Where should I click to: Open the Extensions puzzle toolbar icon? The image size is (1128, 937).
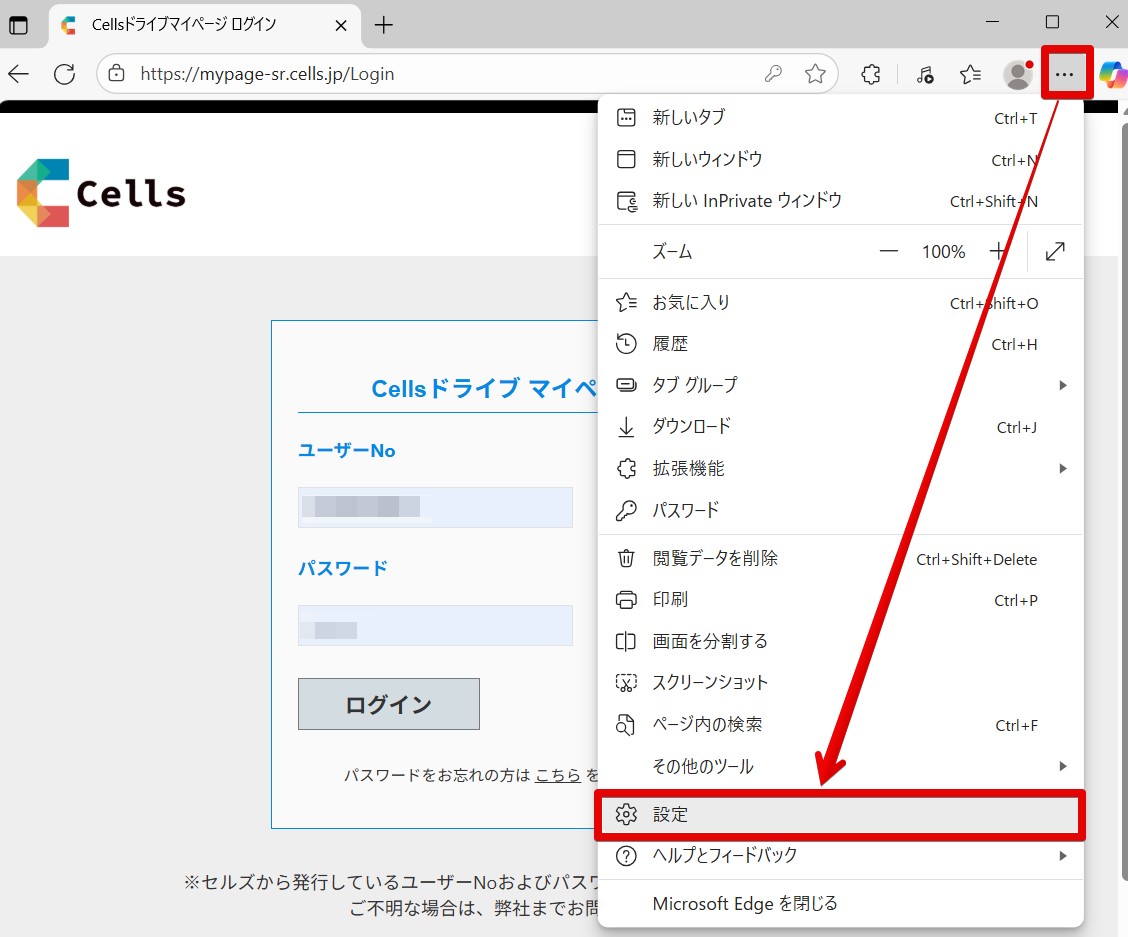(x=870, y=73)
